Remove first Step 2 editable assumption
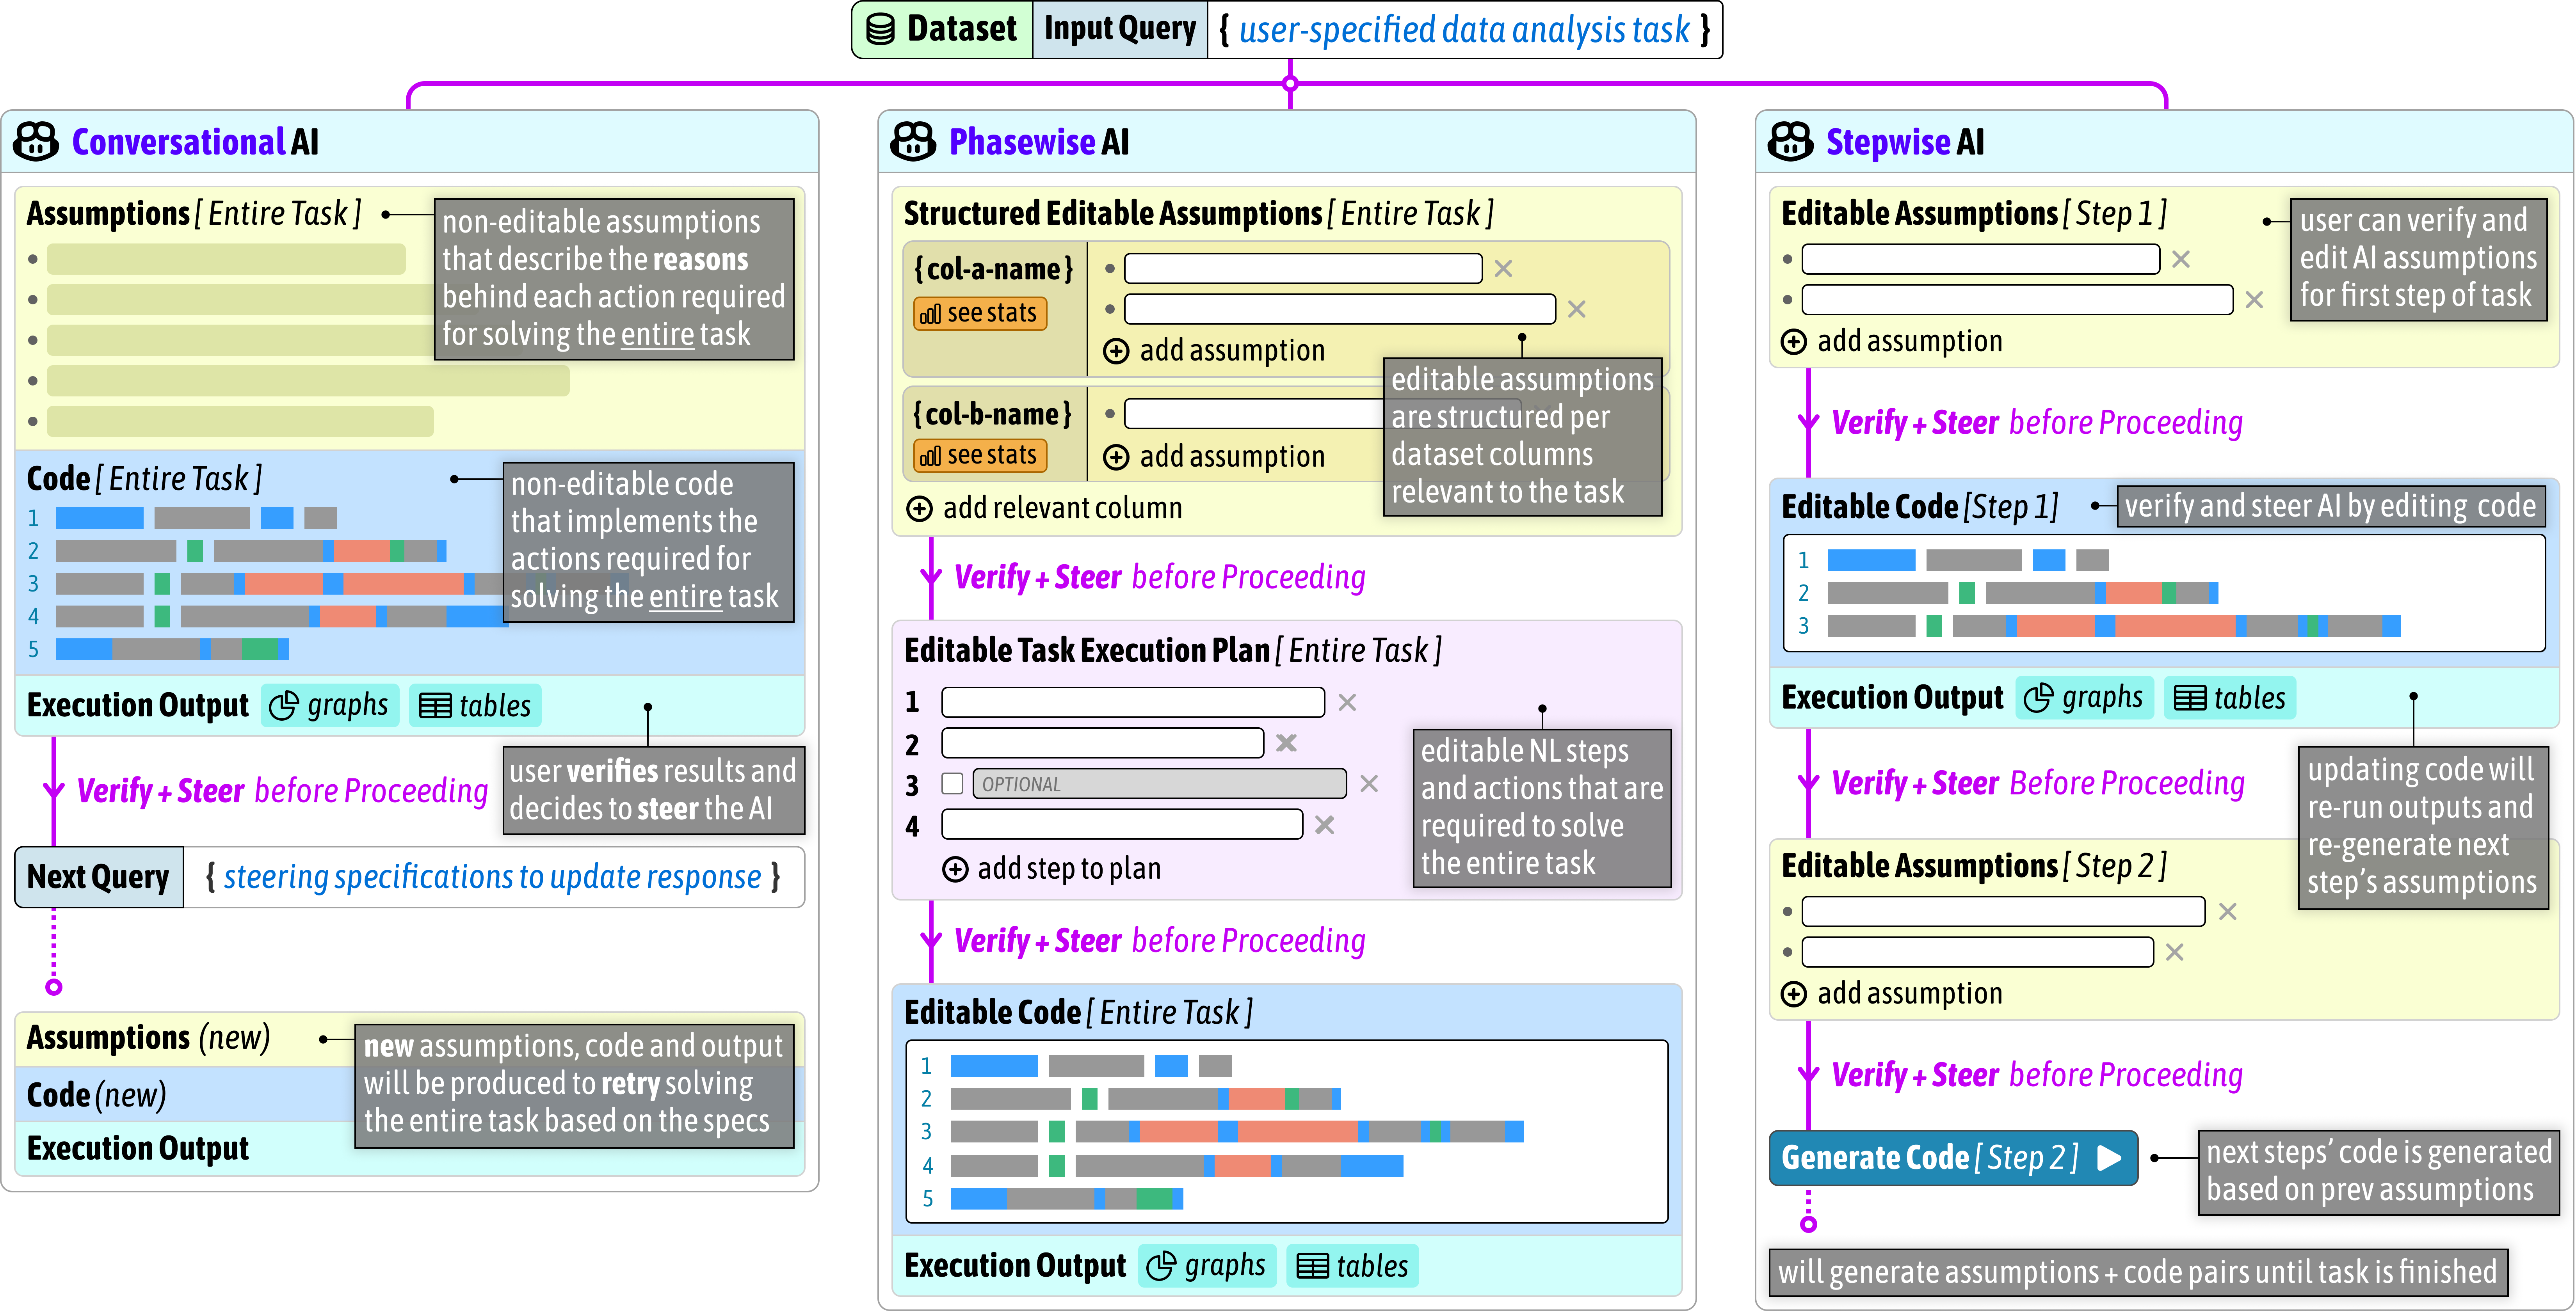The image size is (2576, 1311). pos(2227,912)
